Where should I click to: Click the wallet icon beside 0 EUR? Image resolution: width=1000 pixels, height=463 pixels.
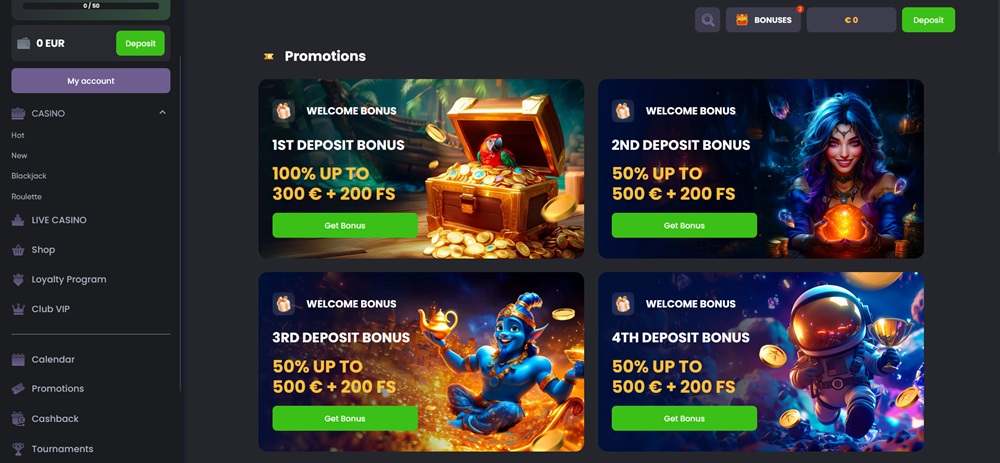[x=24, y=43]
